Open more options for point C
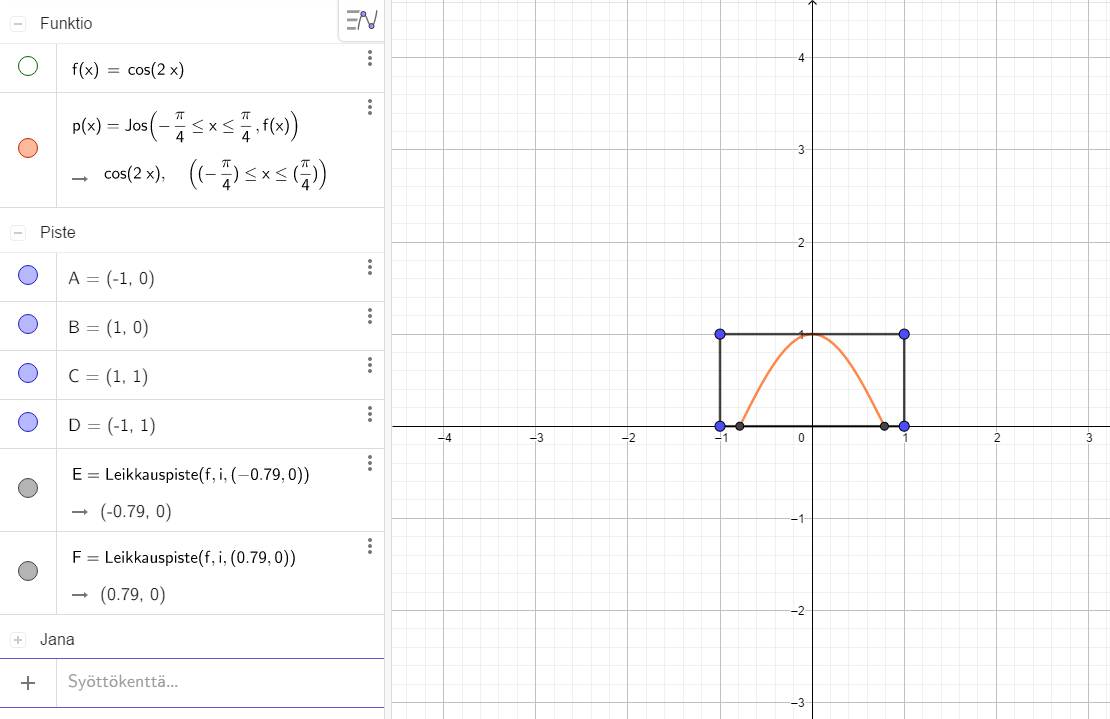 [370, 365]
